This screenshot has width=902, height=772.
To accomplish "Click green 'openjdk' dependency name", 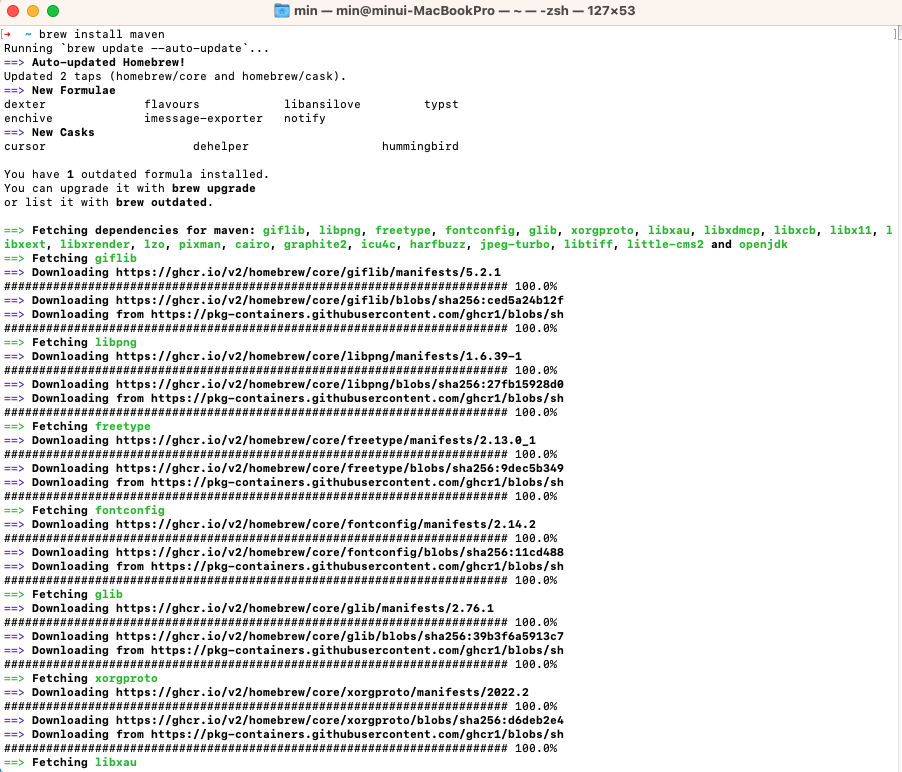I will pyautogui.click(x=763, y=244).
